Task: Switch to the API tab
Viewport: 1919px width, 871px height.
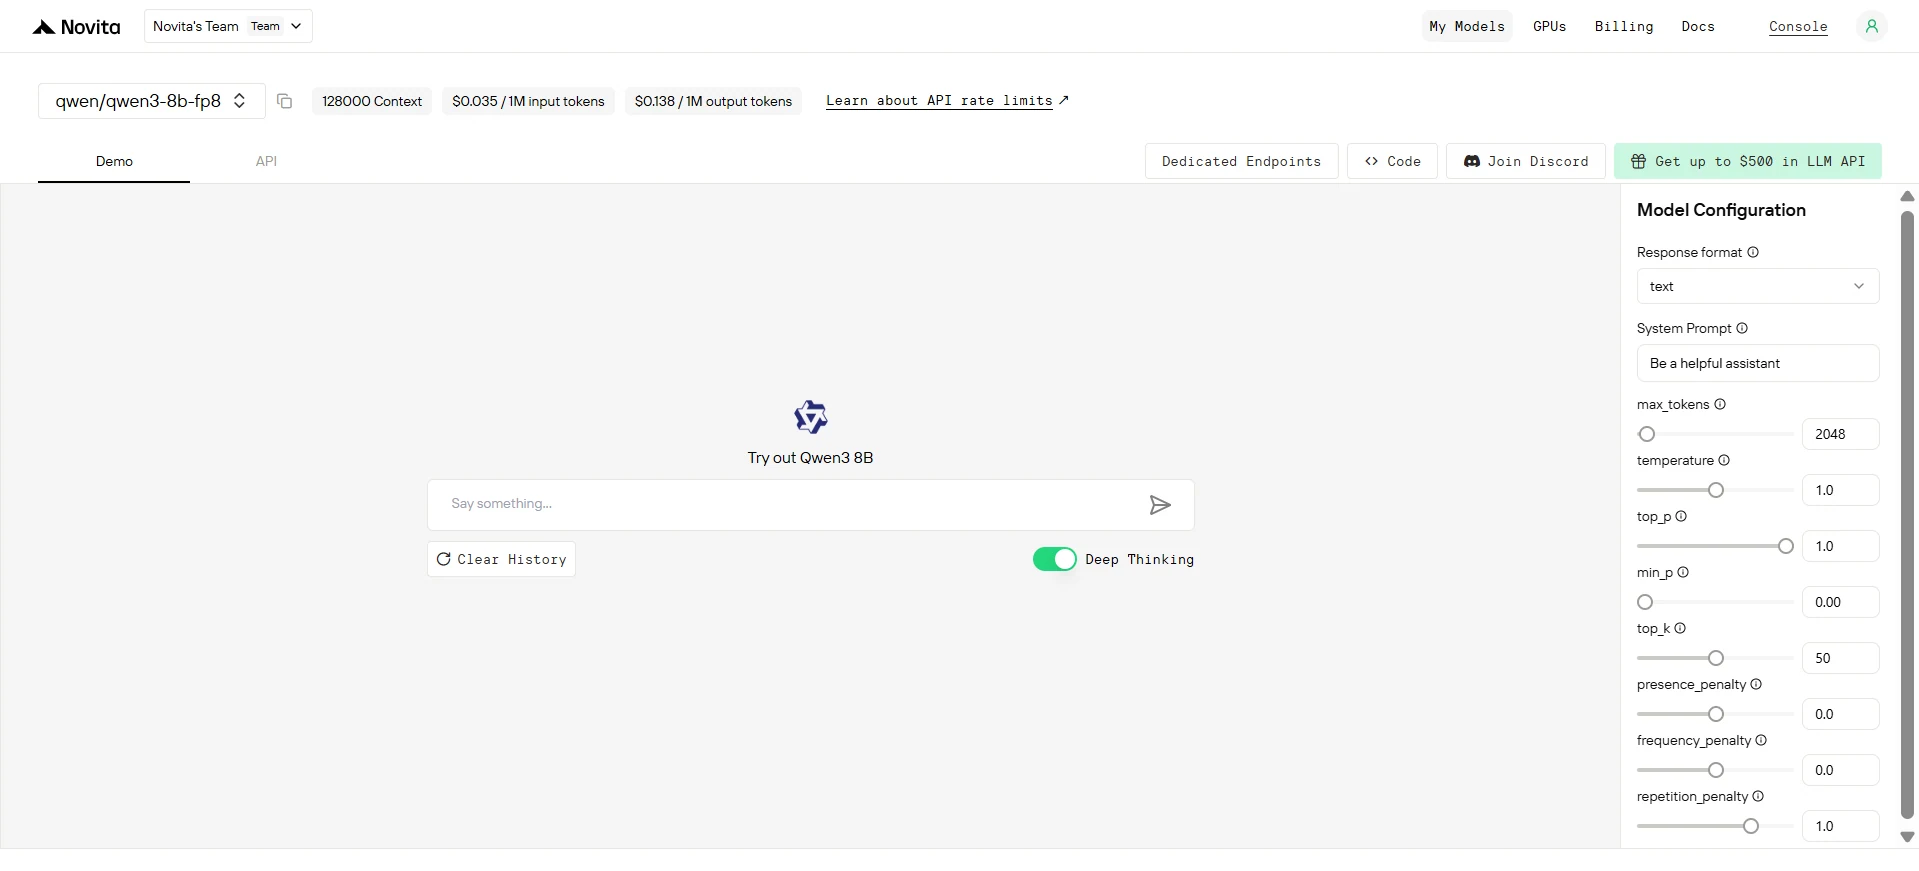Action: point(266,161)
